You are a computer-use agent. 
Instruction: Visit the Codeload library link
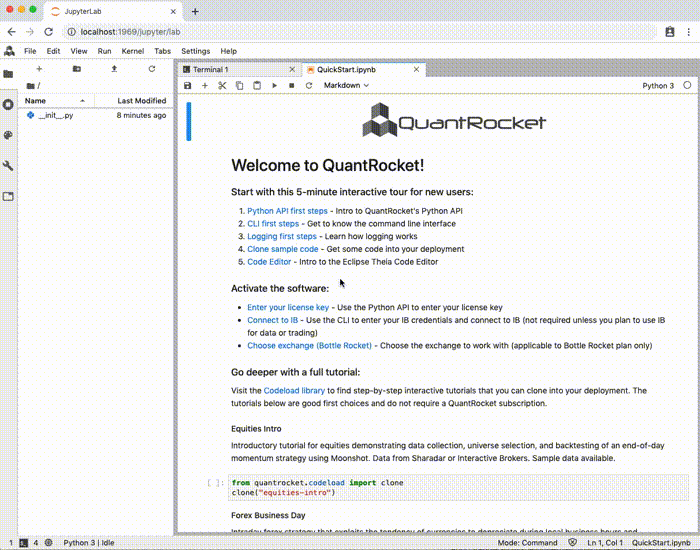(294, 391)
